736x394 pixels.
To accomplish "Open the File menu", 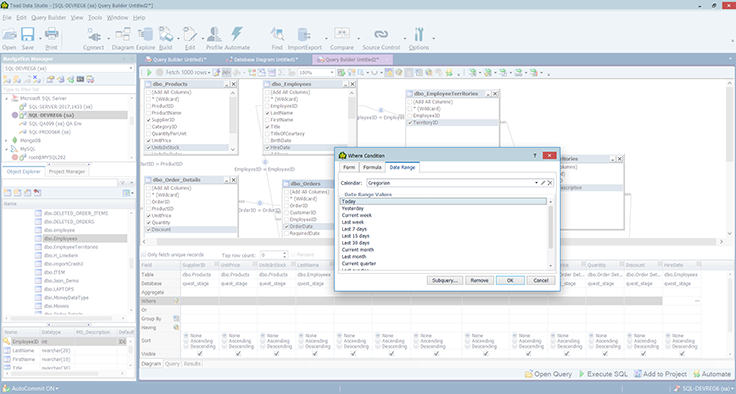I will (x=7, y=17).
